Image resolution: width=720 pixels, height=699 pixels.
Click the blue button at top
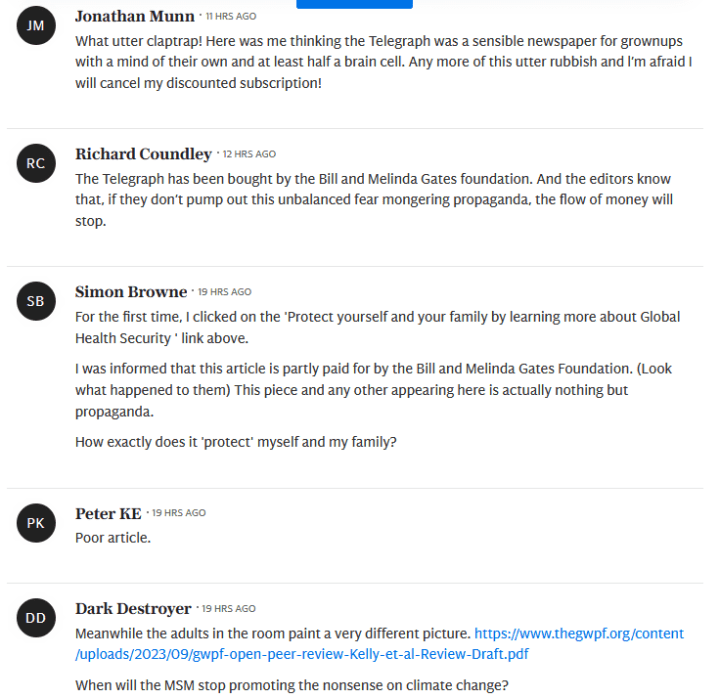[x=354, y=4]
